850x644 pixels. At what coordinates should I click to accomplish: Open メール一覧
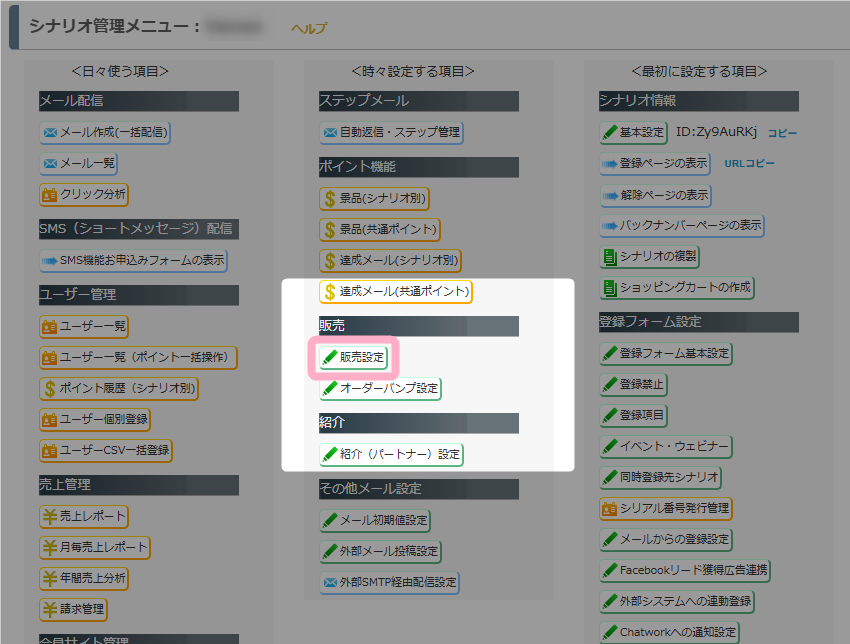click(x=79, y=163)
